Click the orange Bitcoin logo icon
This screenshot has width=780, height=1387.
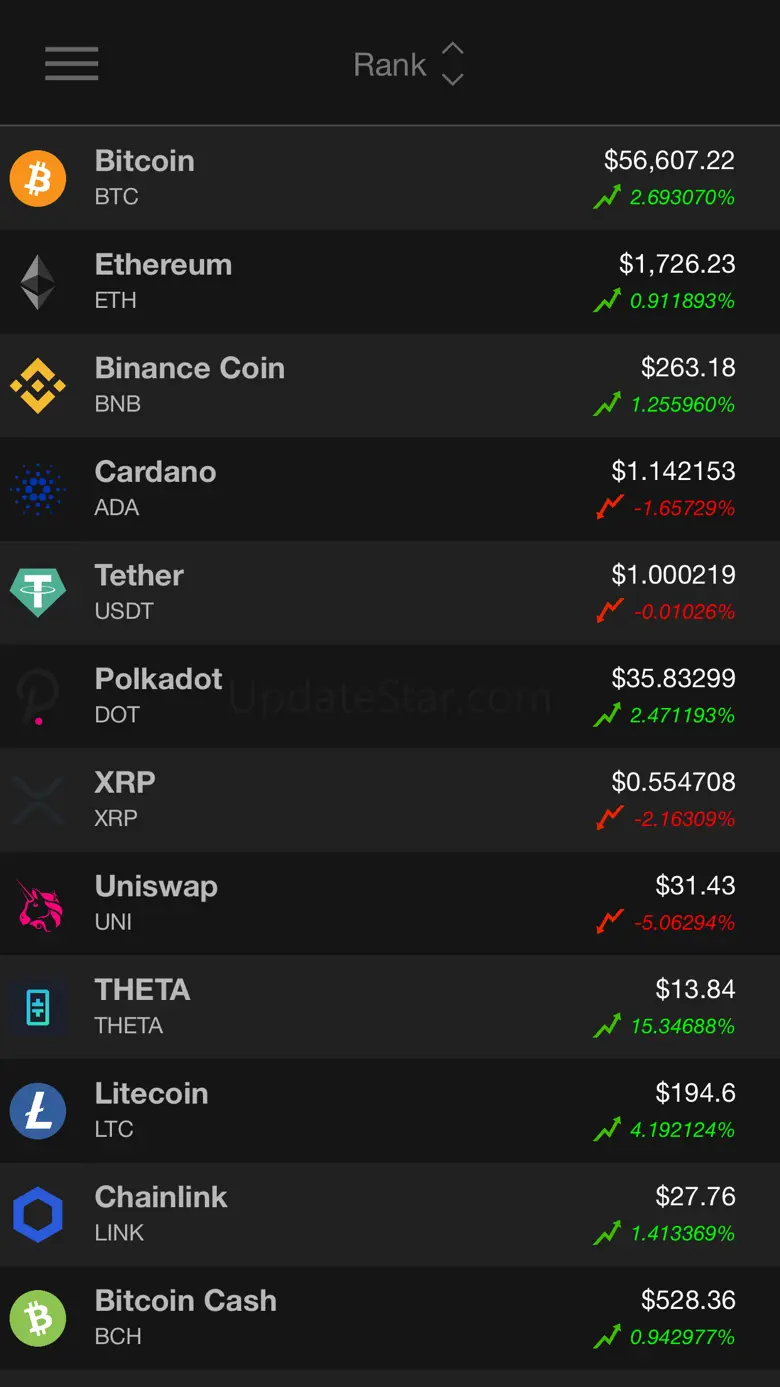[38, 178]
